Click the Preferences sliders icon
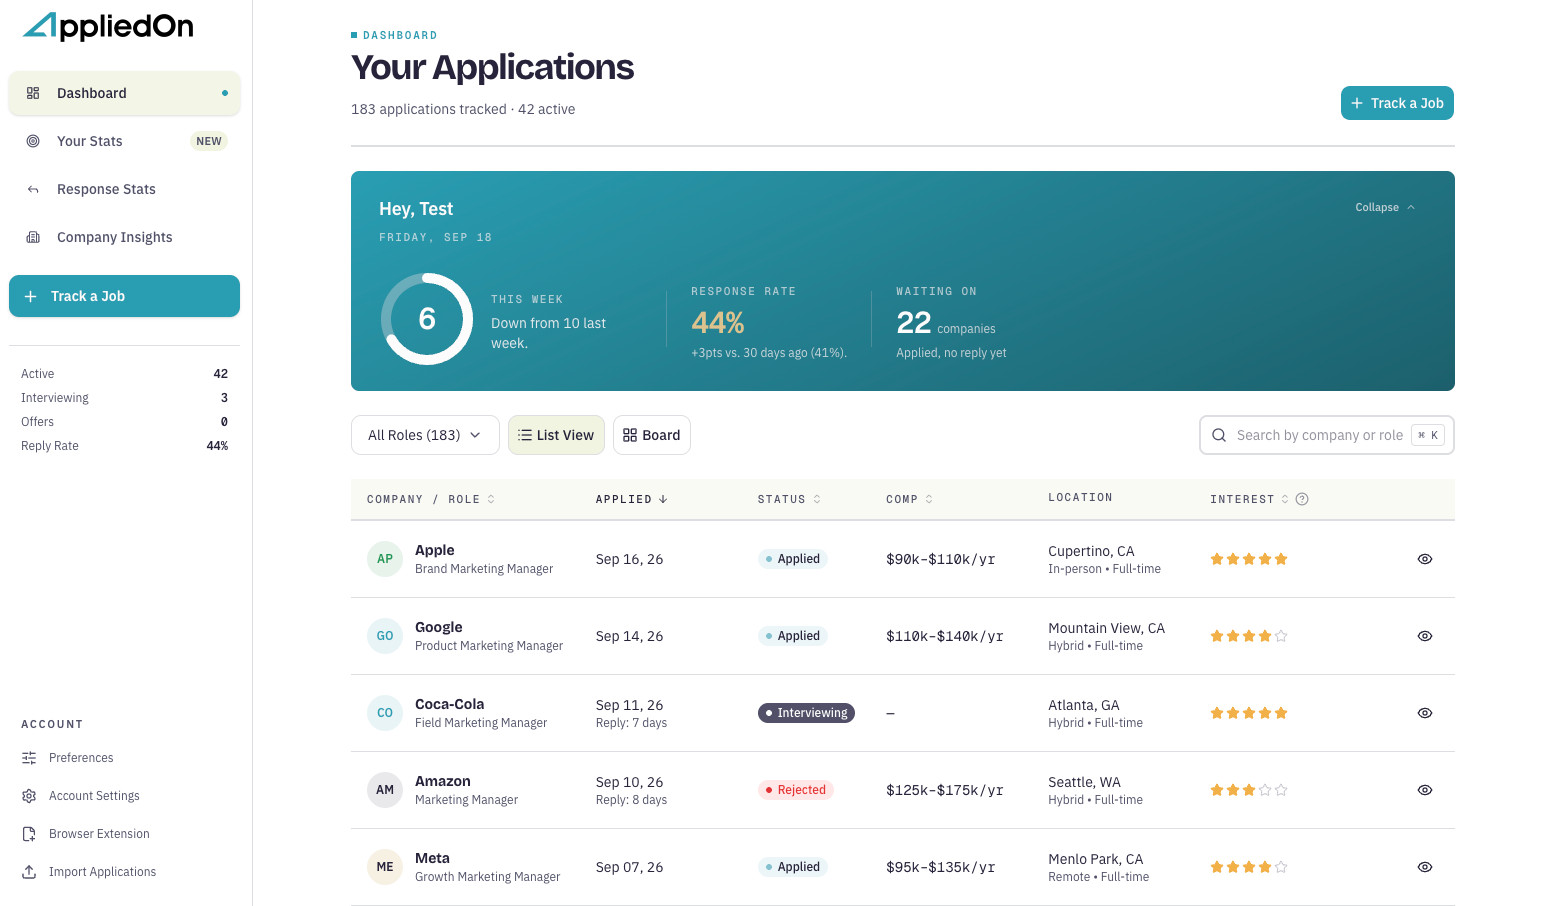Screen dimensions: 1548x906 [x=29, y=758]
